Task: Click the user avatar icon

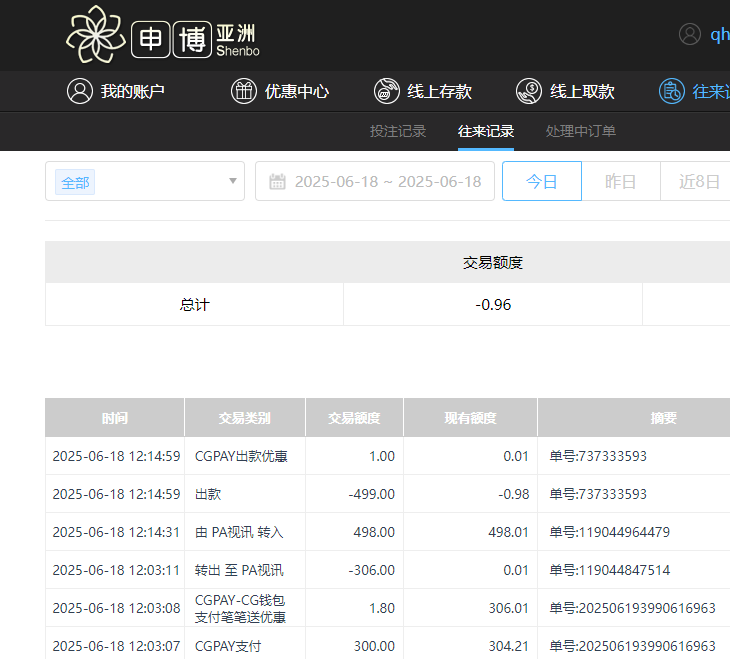Action: point(690,34)
